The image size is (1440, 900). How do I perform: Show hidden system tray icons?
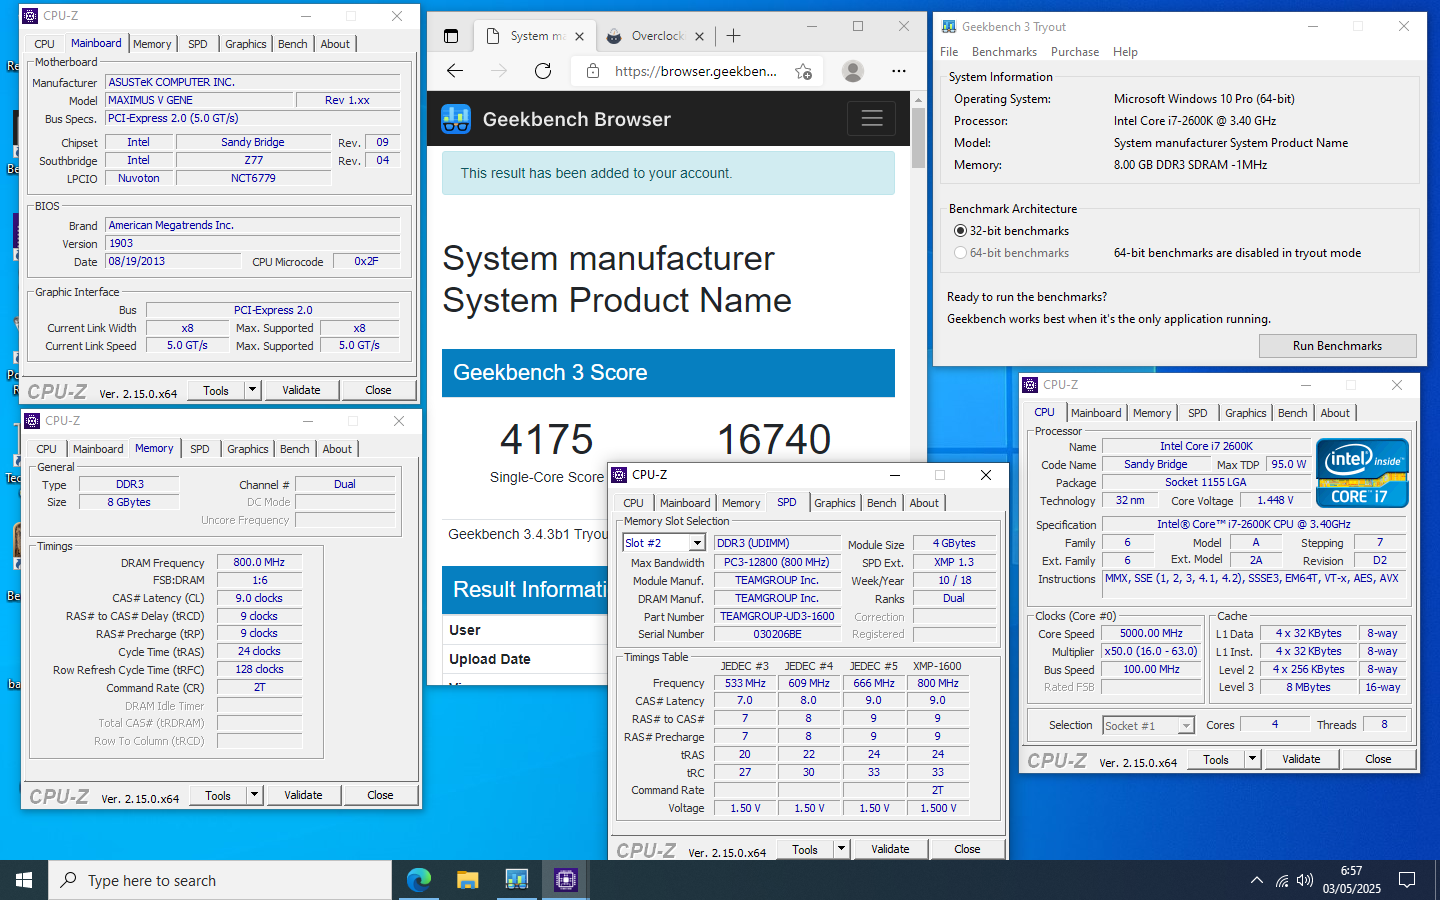pos(1256,880)
